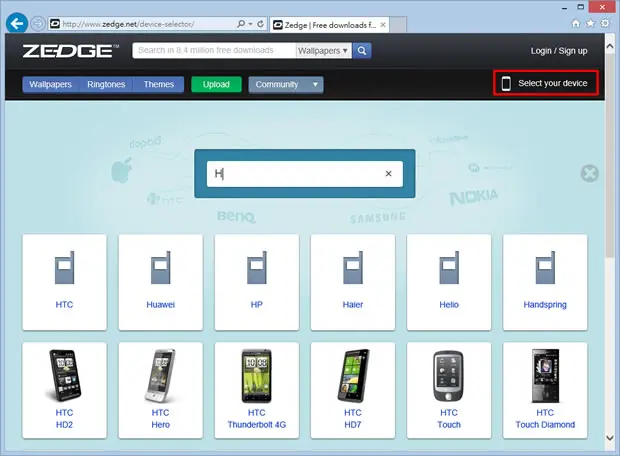Screen dimensions: 620x456
Task: Go back with browser back arrow
Action: [17, 24]
